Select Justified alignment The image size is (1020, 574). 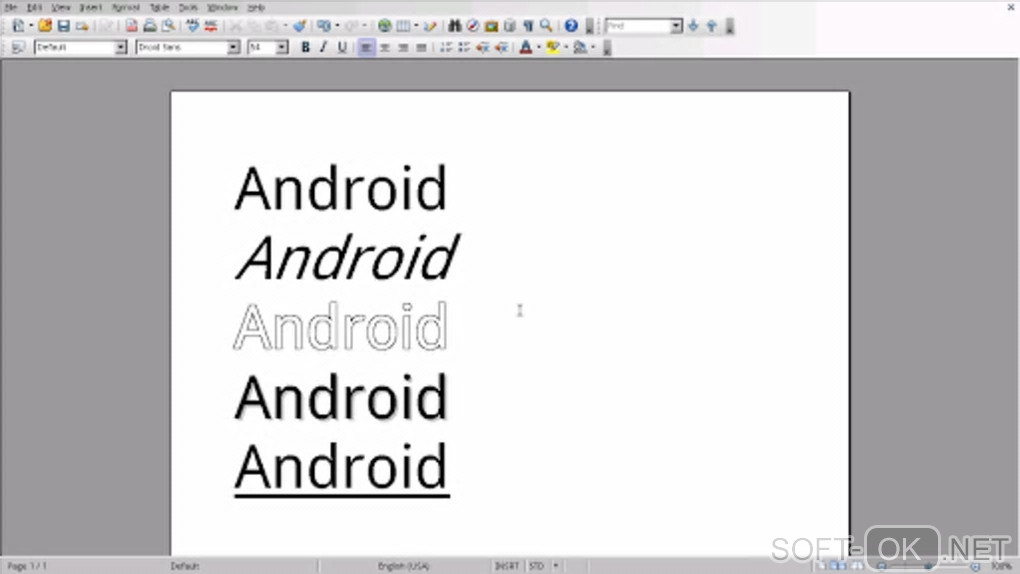421,48
